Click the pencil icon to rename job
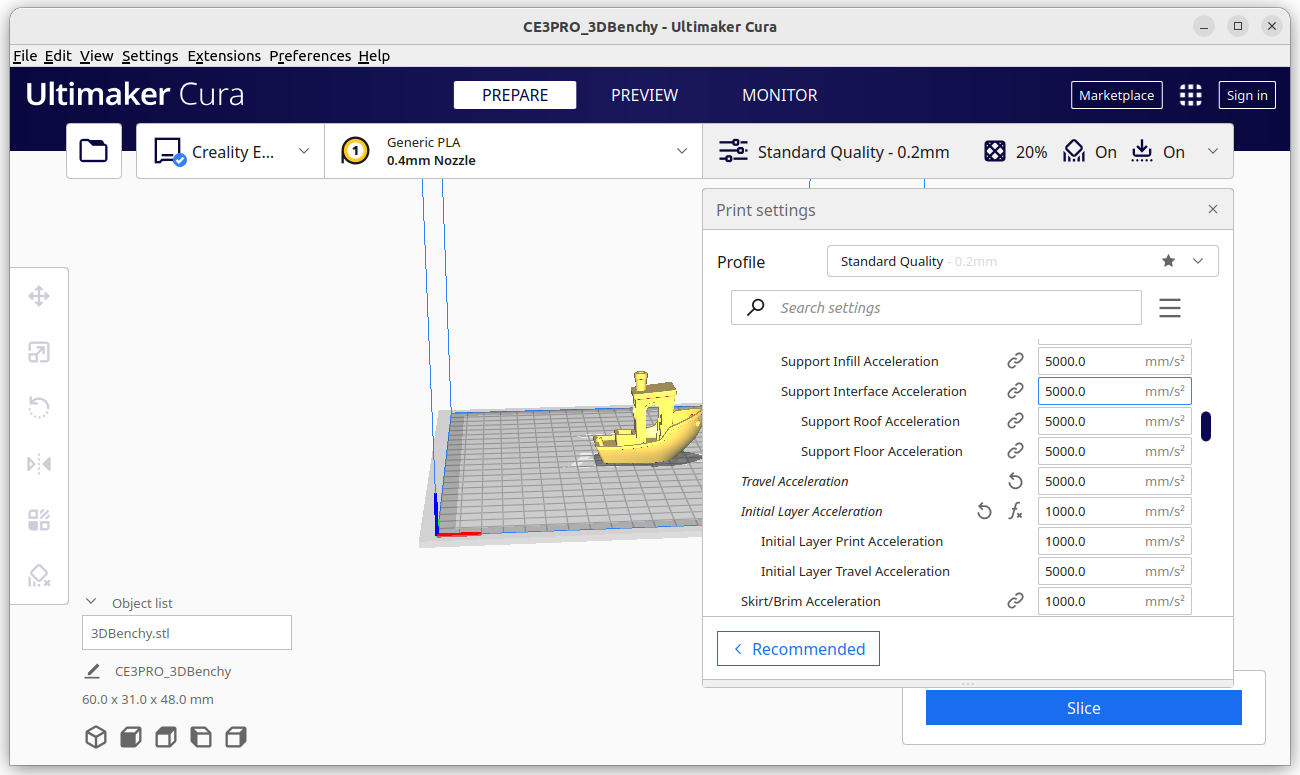Viewport: 1300px width, 775px height. [x=92, y=671]
